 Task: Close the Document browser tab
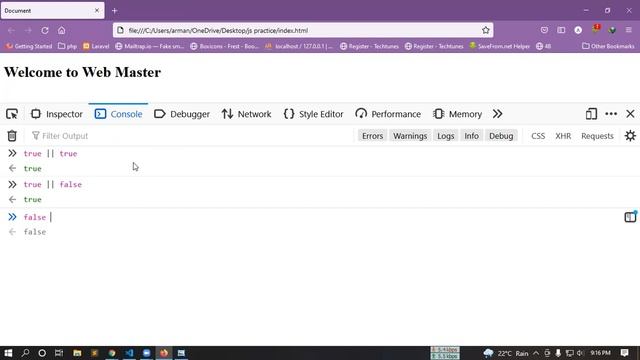pos(97,11)
